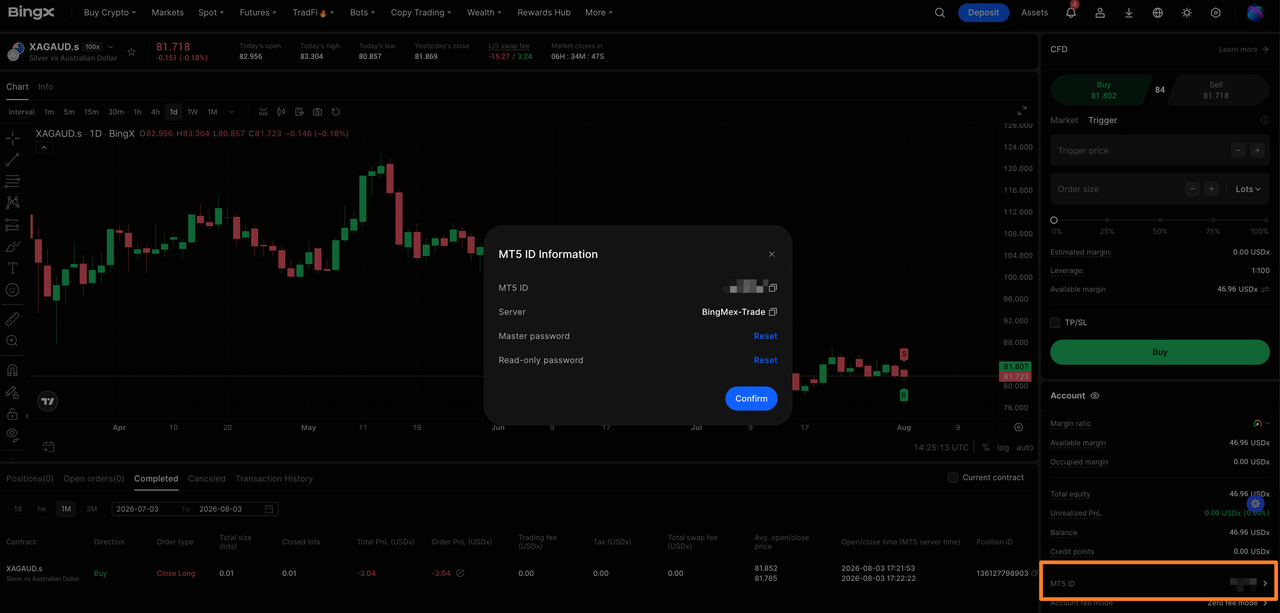The width and height of the screenshot is (1280, 613).
Task: Copy the MT5 ID in the dialog
Action: (x=773, y=288)
